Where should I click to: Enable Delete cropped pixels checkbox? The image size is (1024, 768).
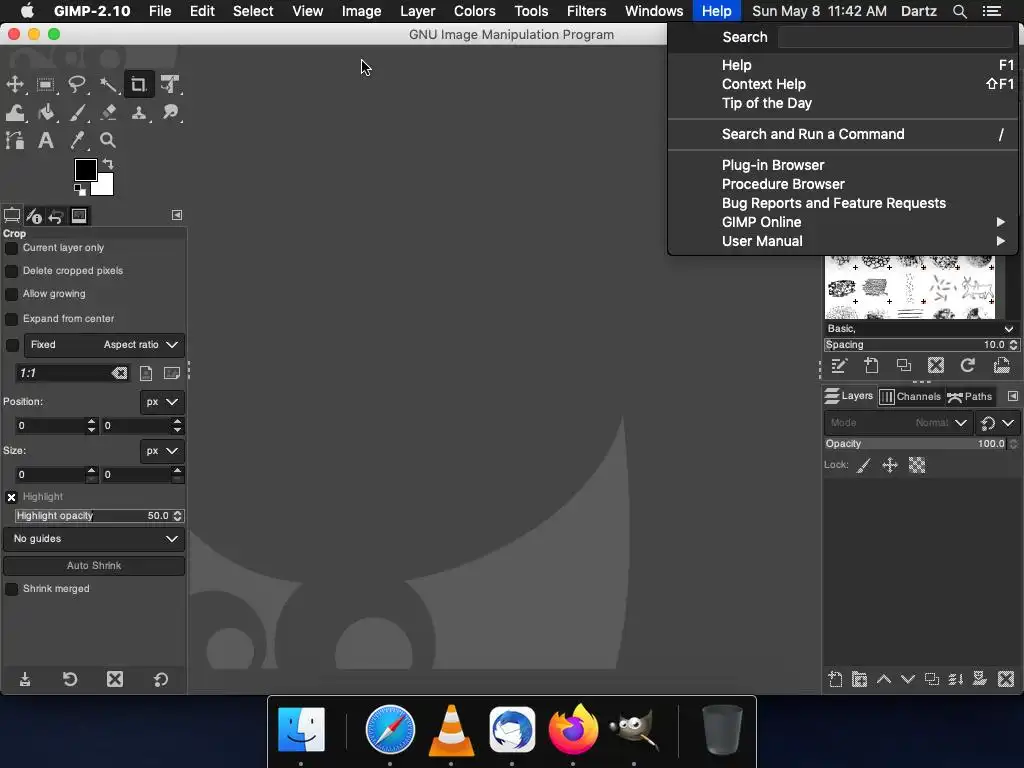click(x=12, y=271)
